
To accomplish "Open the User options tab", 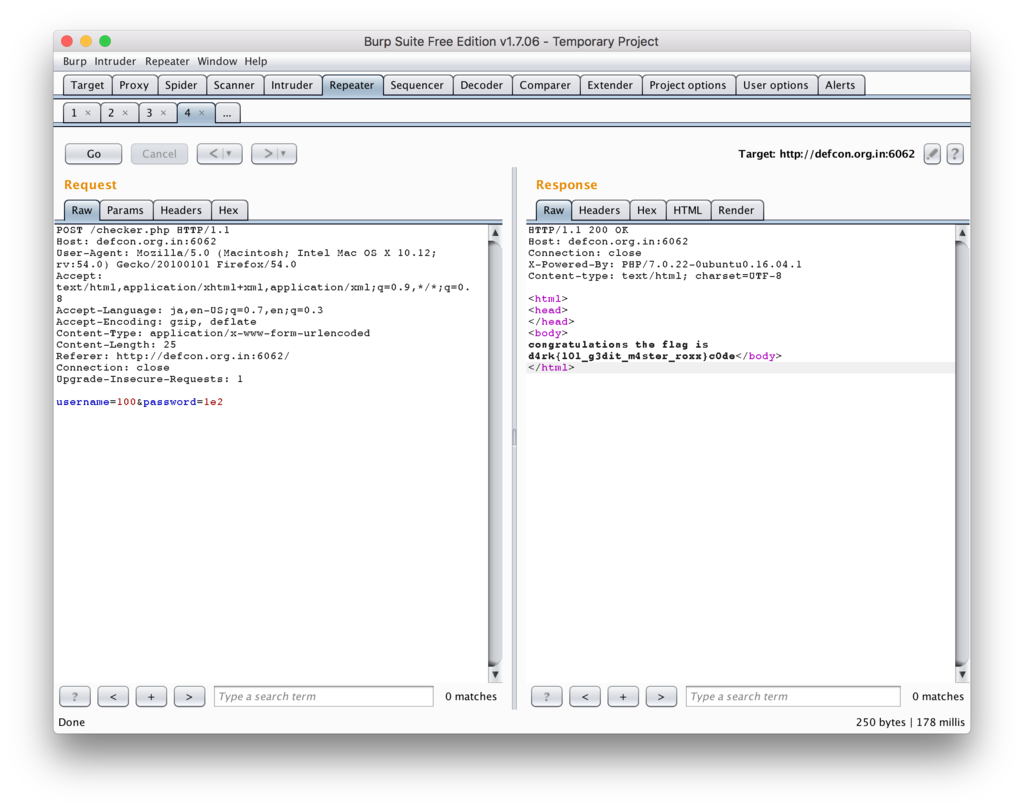I will [x=775, y=85].
